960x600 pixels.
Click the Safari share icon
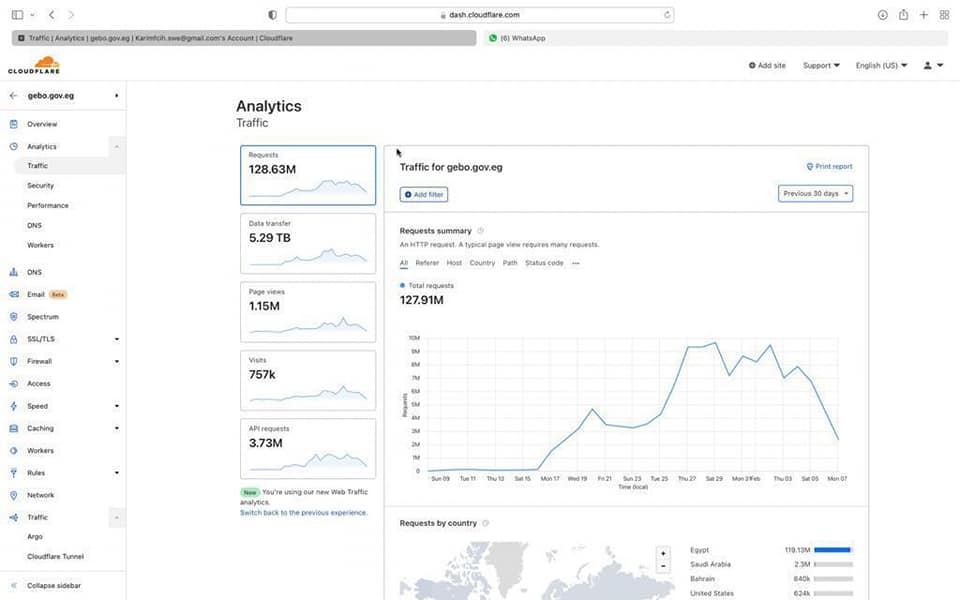tap(903, 15)
